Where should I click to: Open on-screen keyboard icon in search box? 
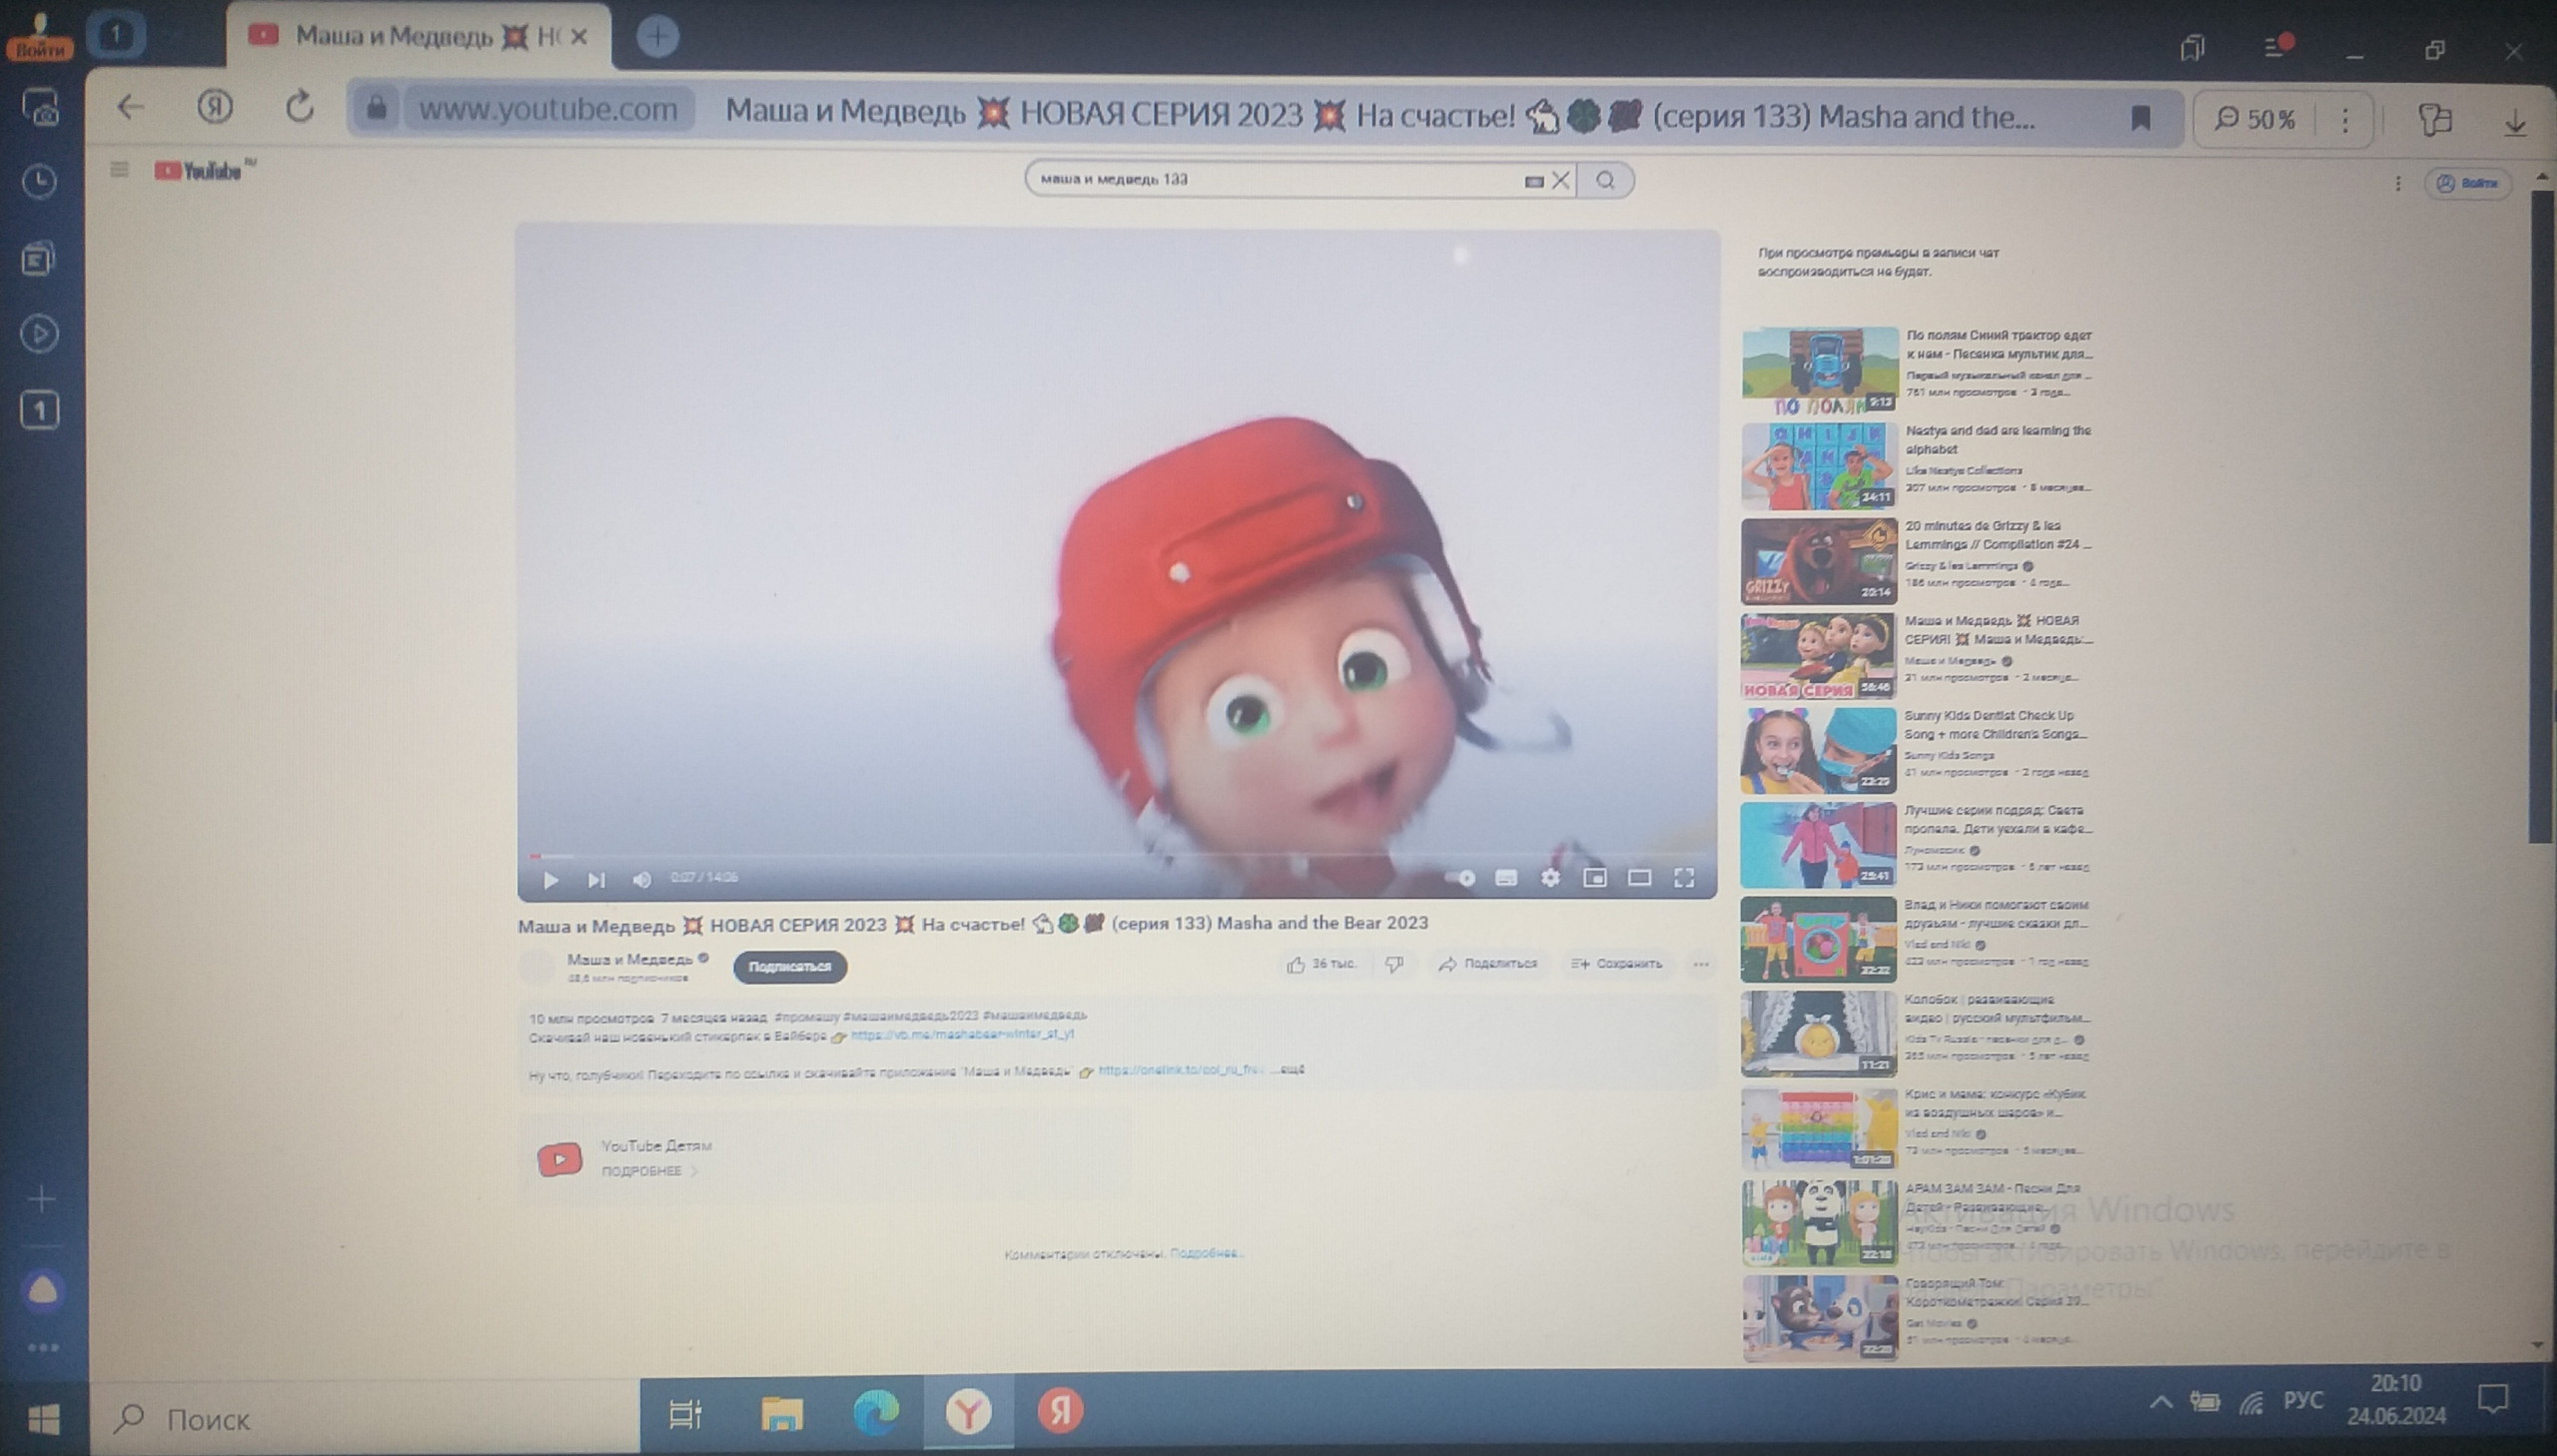[1533, 181]
